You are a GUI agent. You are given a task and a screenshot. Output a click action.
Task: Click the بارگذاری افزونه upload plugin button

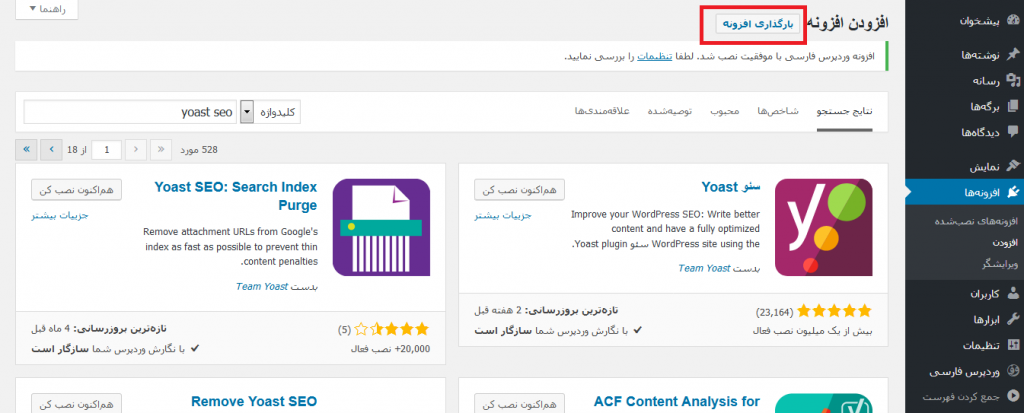[x=757, y=24]
